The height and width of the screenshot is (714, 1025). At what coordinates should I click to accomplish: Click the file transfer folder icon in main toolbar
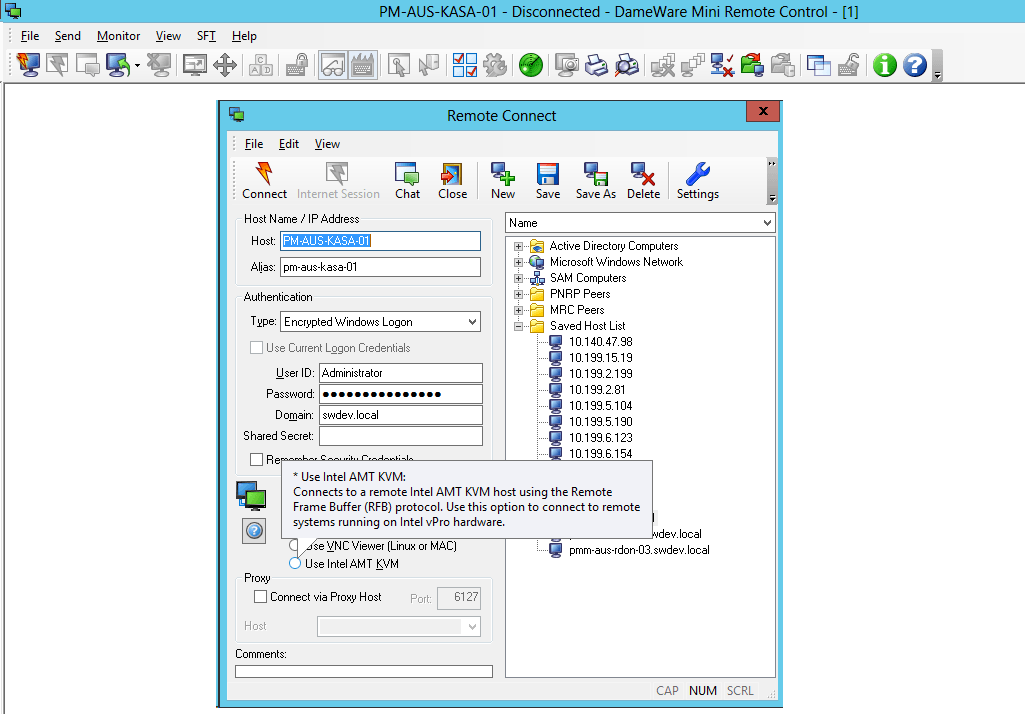pos(752,65)
